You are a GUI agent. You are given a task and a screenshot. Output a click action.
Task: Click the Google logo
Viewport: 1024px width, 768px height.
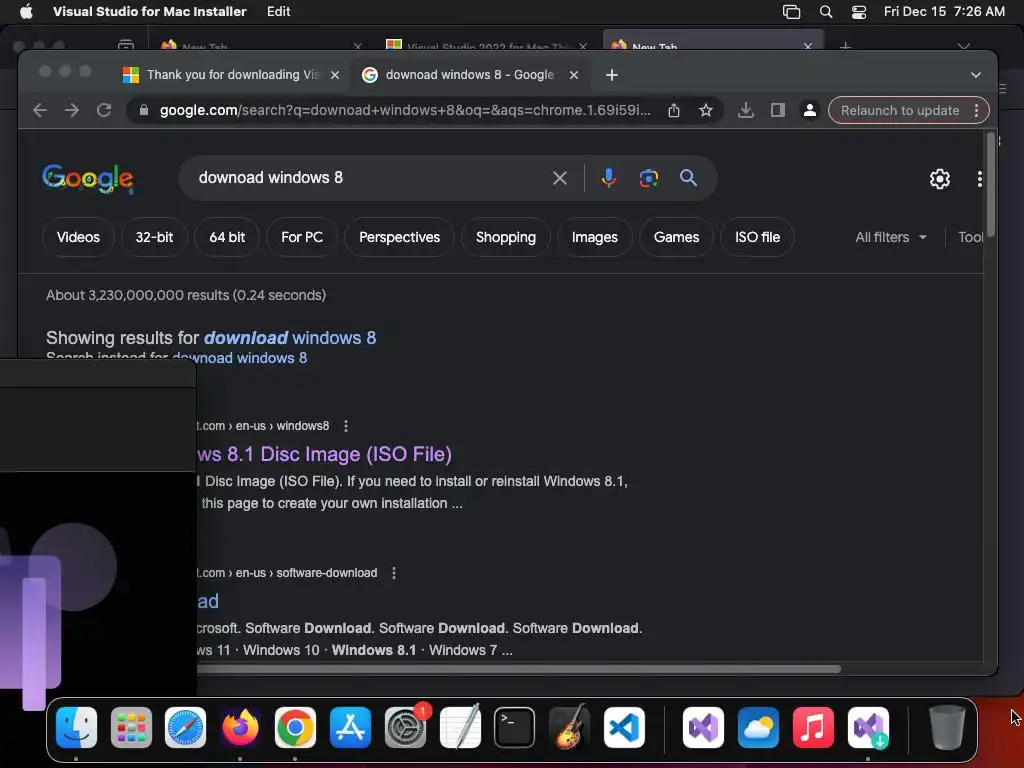point(88,178)
